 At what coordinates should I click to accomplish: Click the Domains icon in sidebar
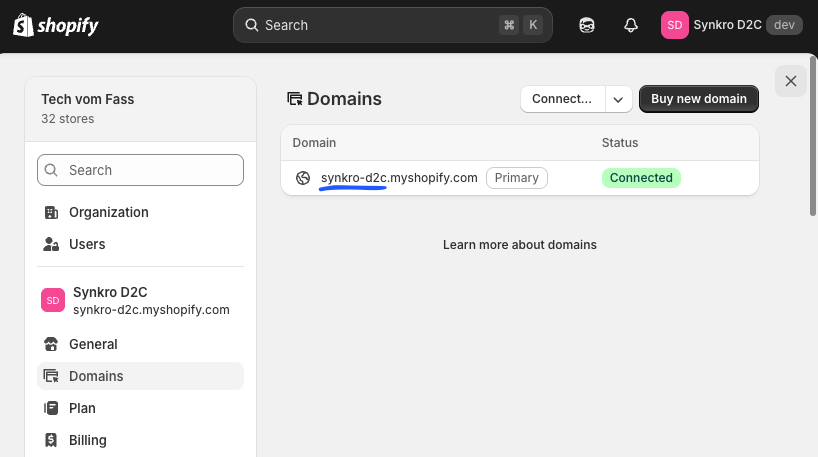tap(51, 376)
